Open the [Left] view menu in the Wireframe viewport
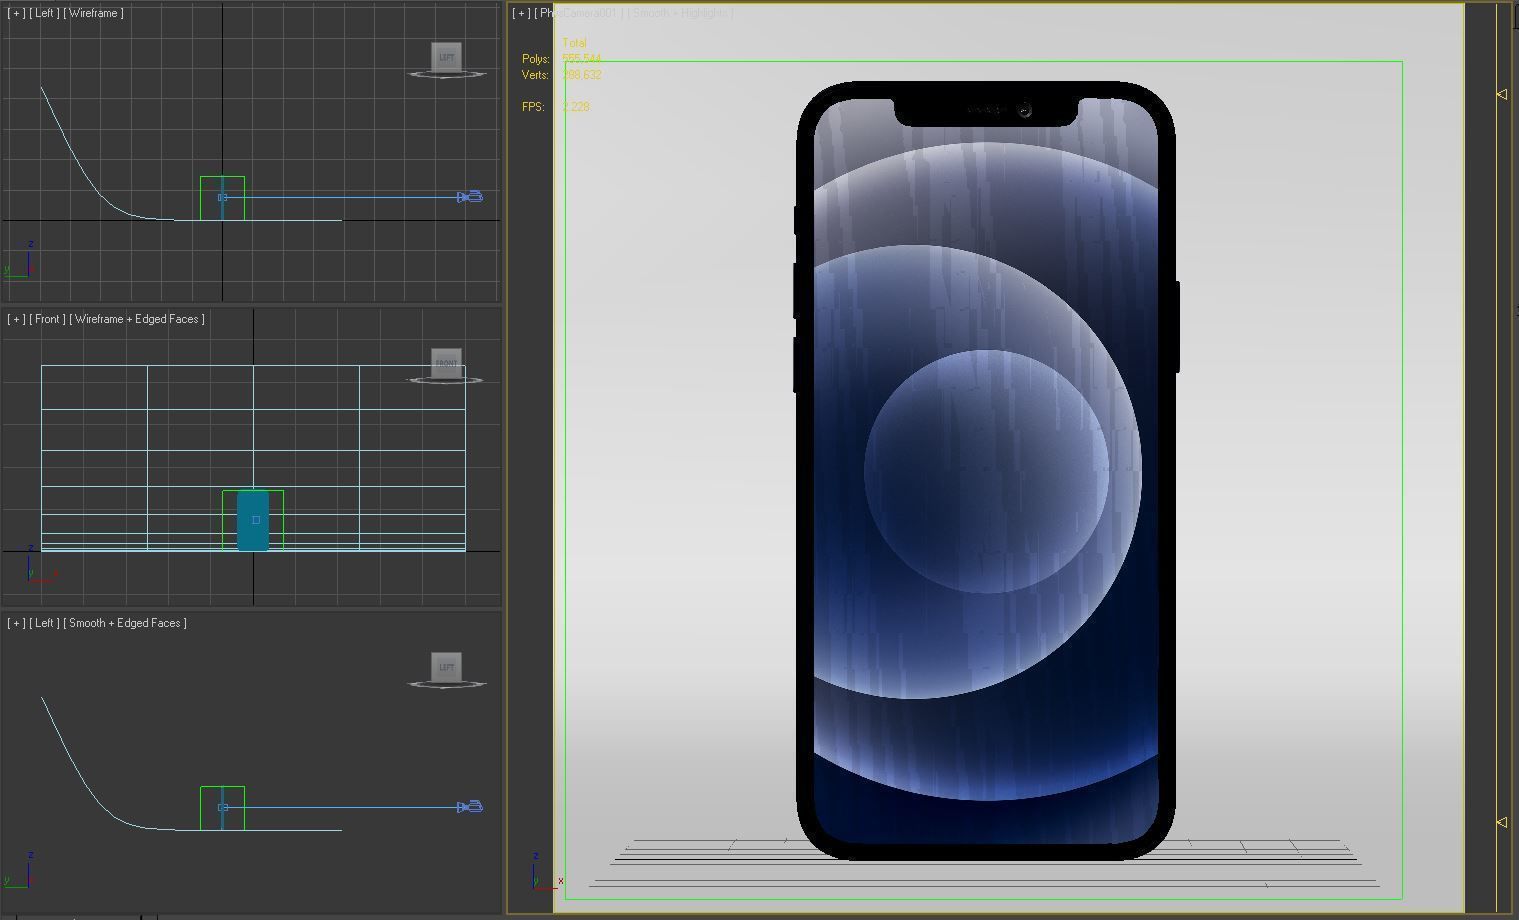Screen dimensions: 1519x920 tap(44, 13)
